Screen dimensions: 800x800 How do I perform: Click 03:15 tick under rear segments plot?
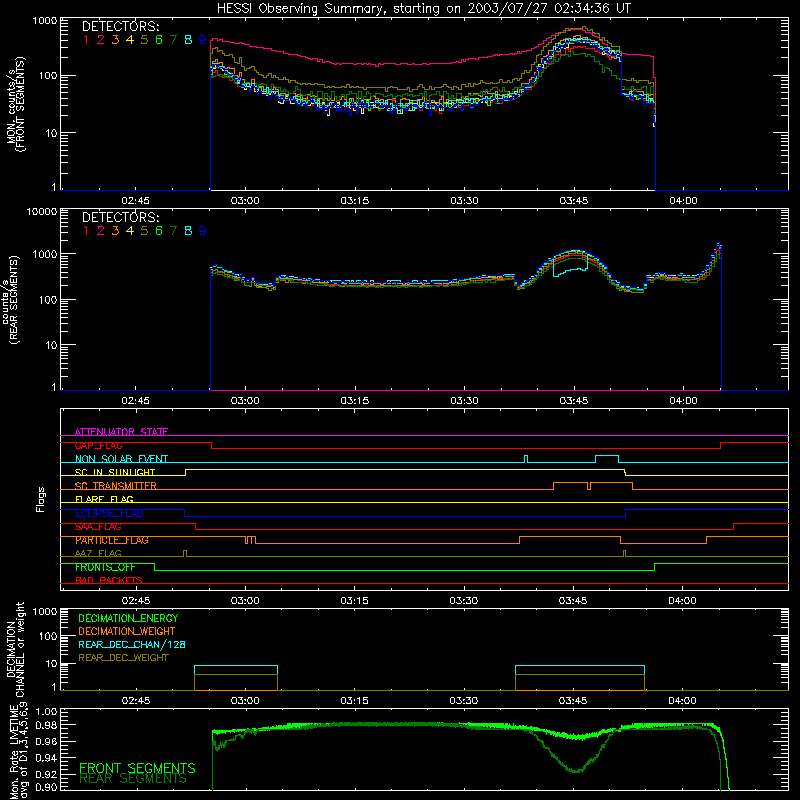tap(355, 401)
